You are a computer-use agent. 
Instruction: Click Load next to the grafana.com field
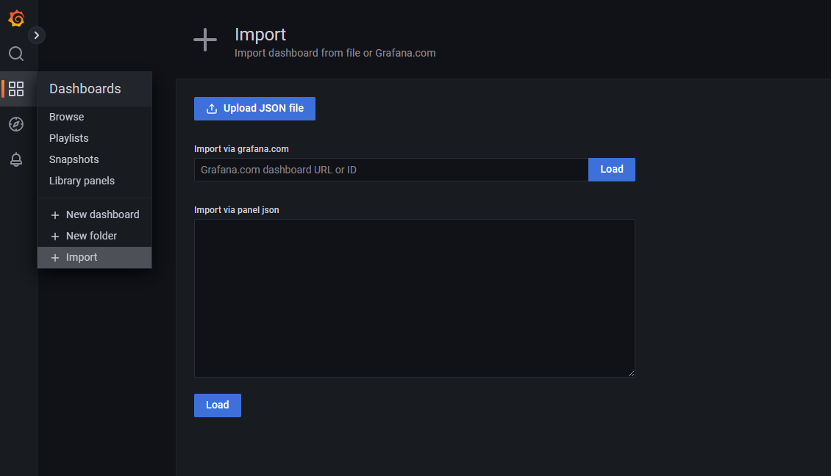pos(611,169)
